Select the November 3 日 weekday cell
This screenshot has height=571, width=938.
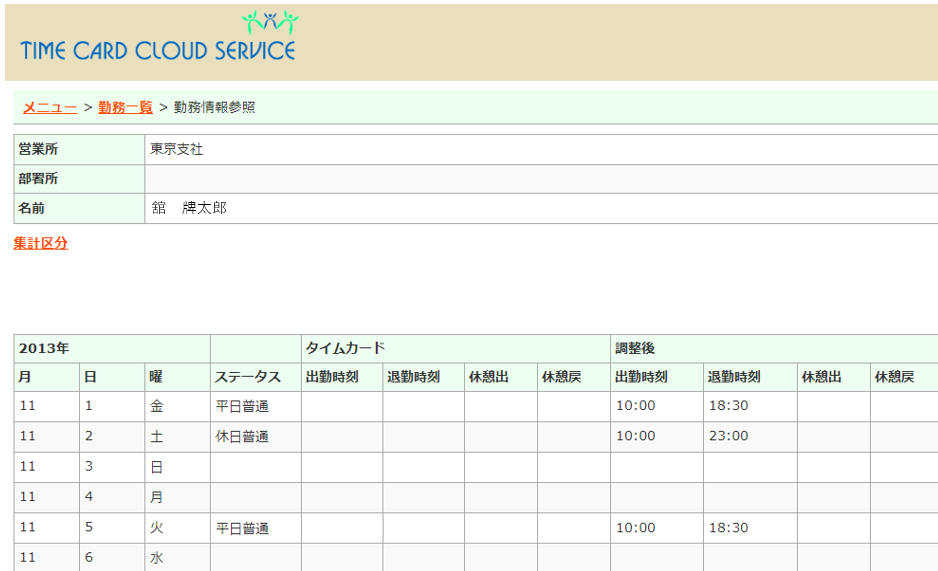pos(177,468)
